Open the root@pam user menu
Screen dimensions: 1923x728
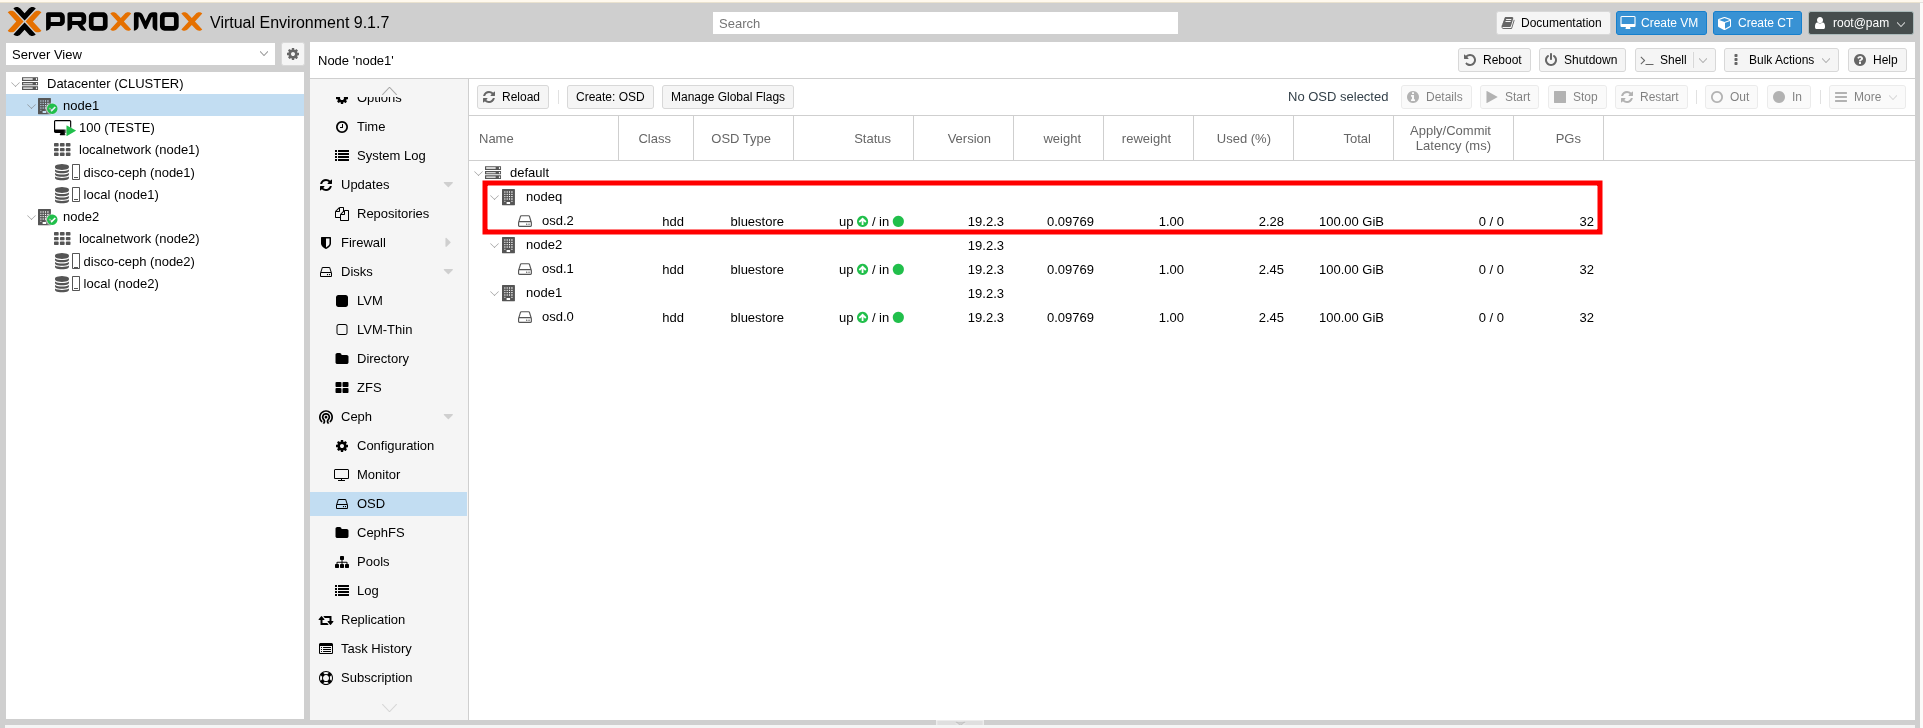coord(1859,23)
